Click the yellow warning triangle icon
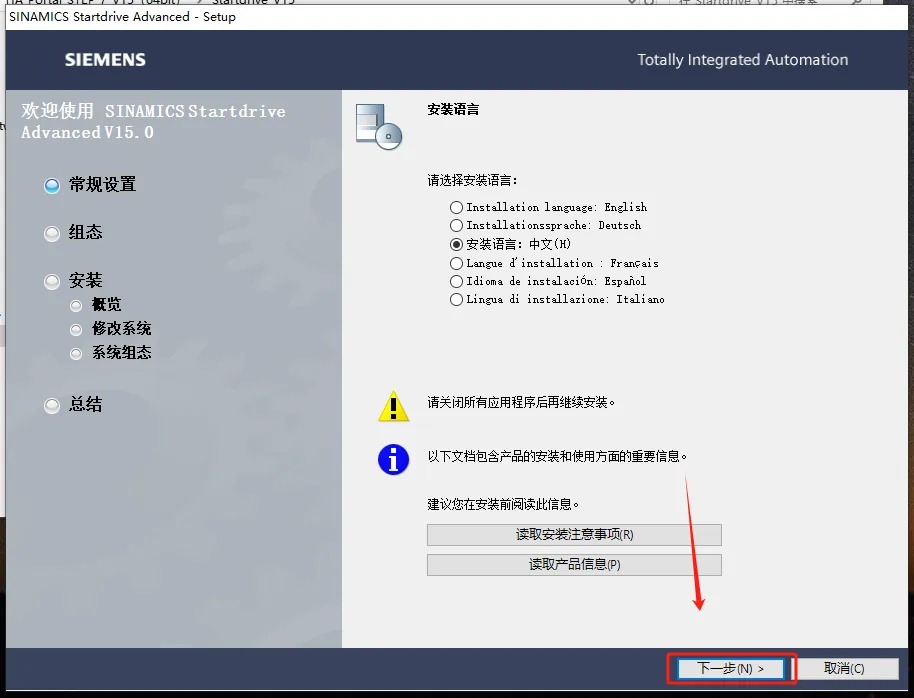The image size is (914, 698). point(393,406)
